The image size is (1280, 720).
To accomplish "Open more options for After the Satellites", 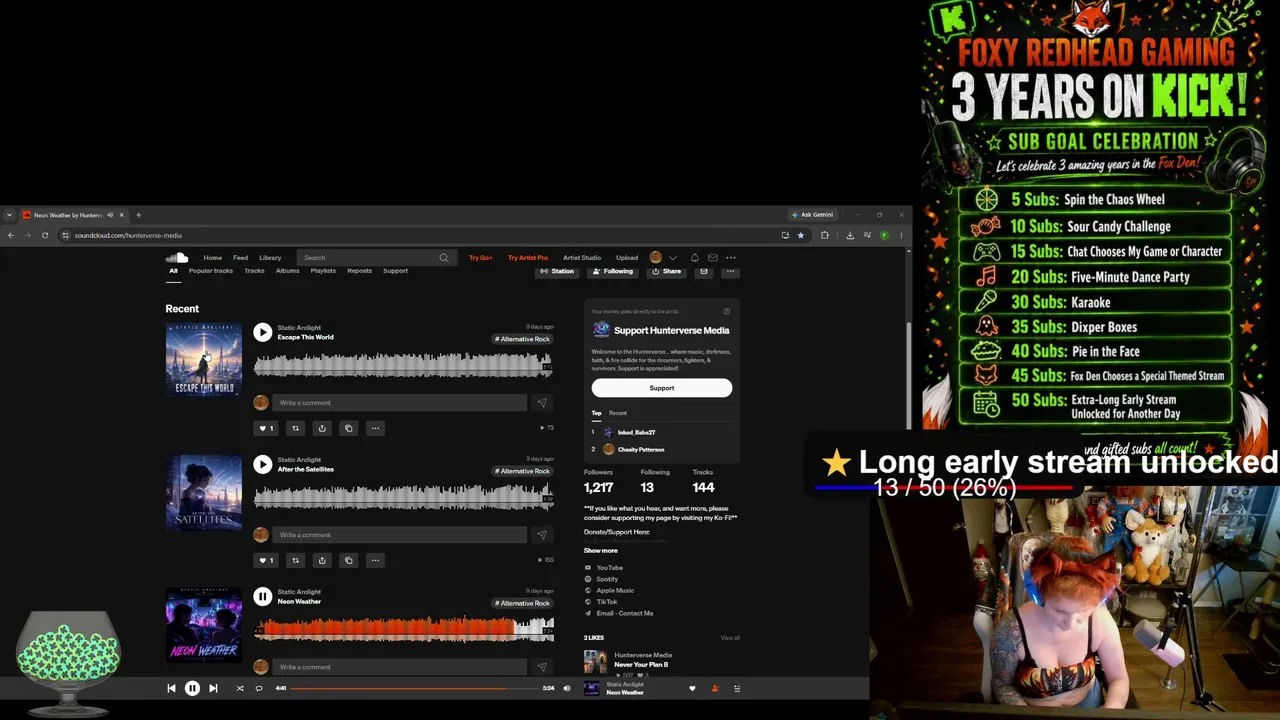I will (375, 560).
